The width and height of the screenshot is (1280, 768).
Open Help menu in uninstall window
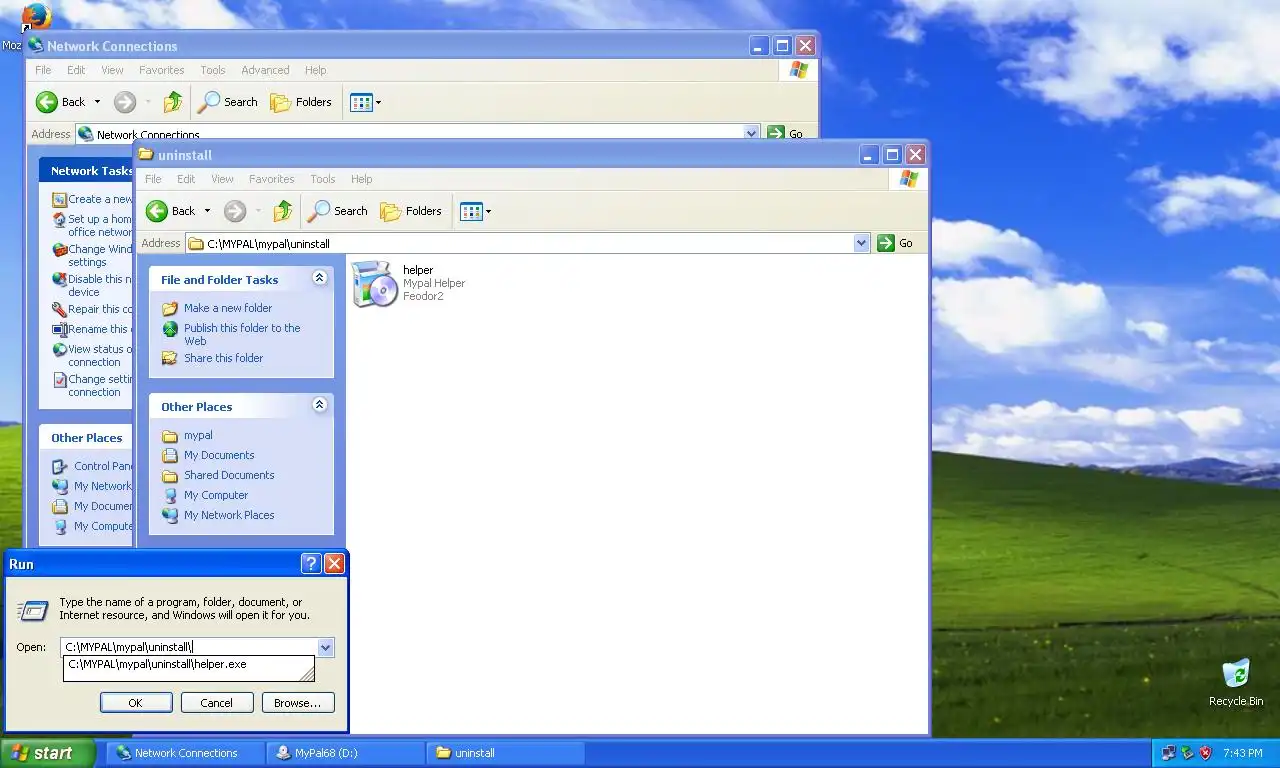click(362, 179)
